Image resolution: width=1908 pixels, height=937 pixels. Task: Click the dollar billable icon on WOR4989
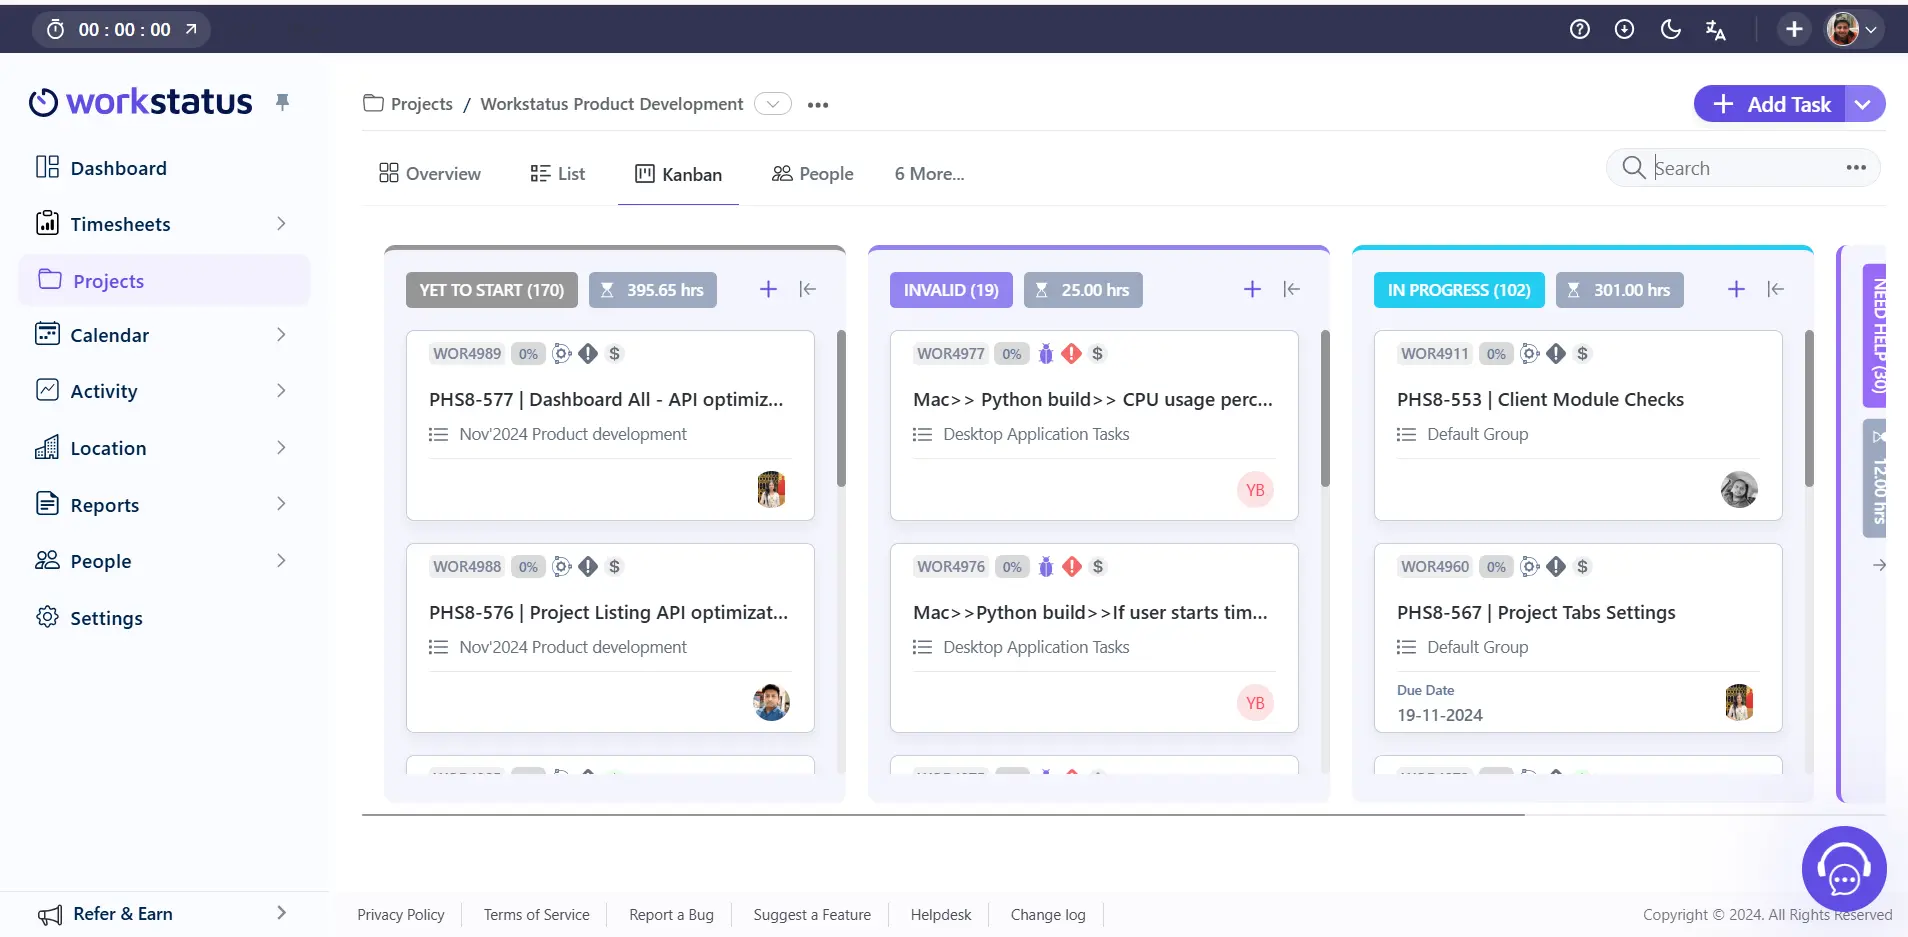coord(614,353)
